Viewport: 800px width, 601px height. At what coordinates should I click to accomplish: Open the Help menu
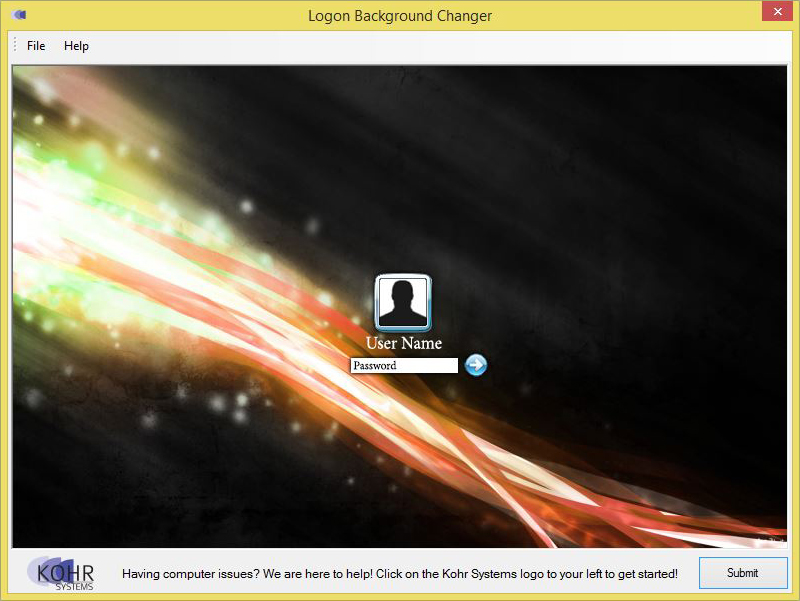(76, 46)
